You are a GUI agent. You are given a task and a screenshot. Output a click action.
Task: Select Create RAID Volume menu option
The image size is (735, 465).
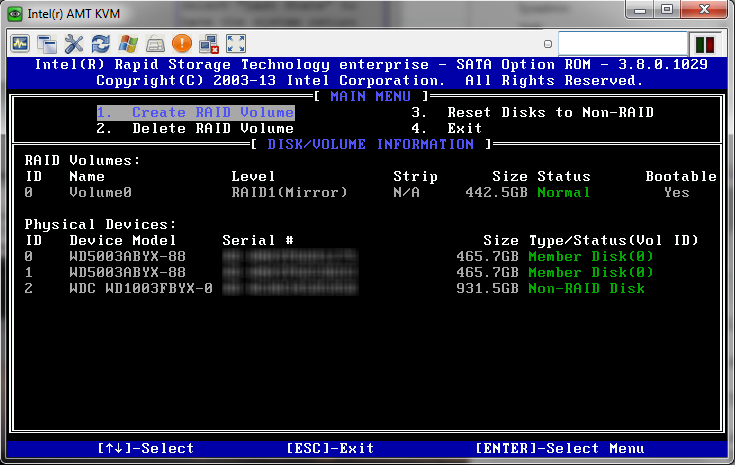click(195, 112)
